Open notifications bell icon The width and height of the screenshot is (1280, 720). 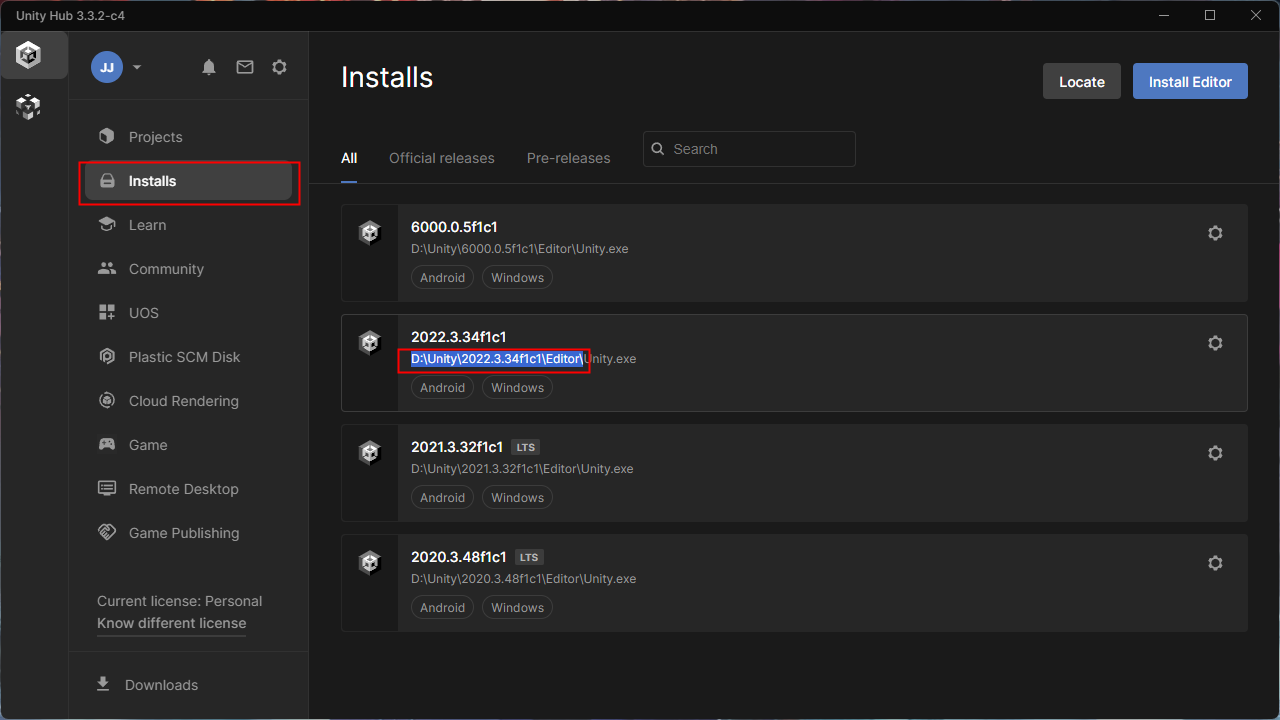point(209,67)
